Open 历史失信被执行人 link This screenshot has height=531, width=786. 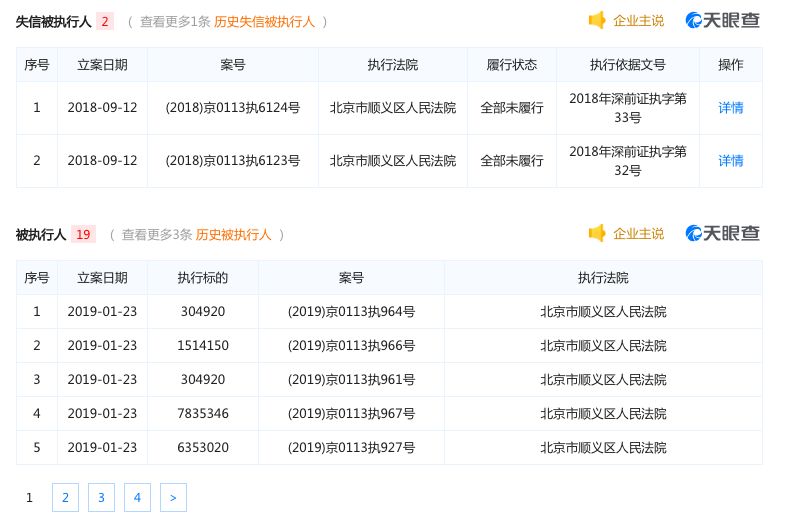point(264,21)
